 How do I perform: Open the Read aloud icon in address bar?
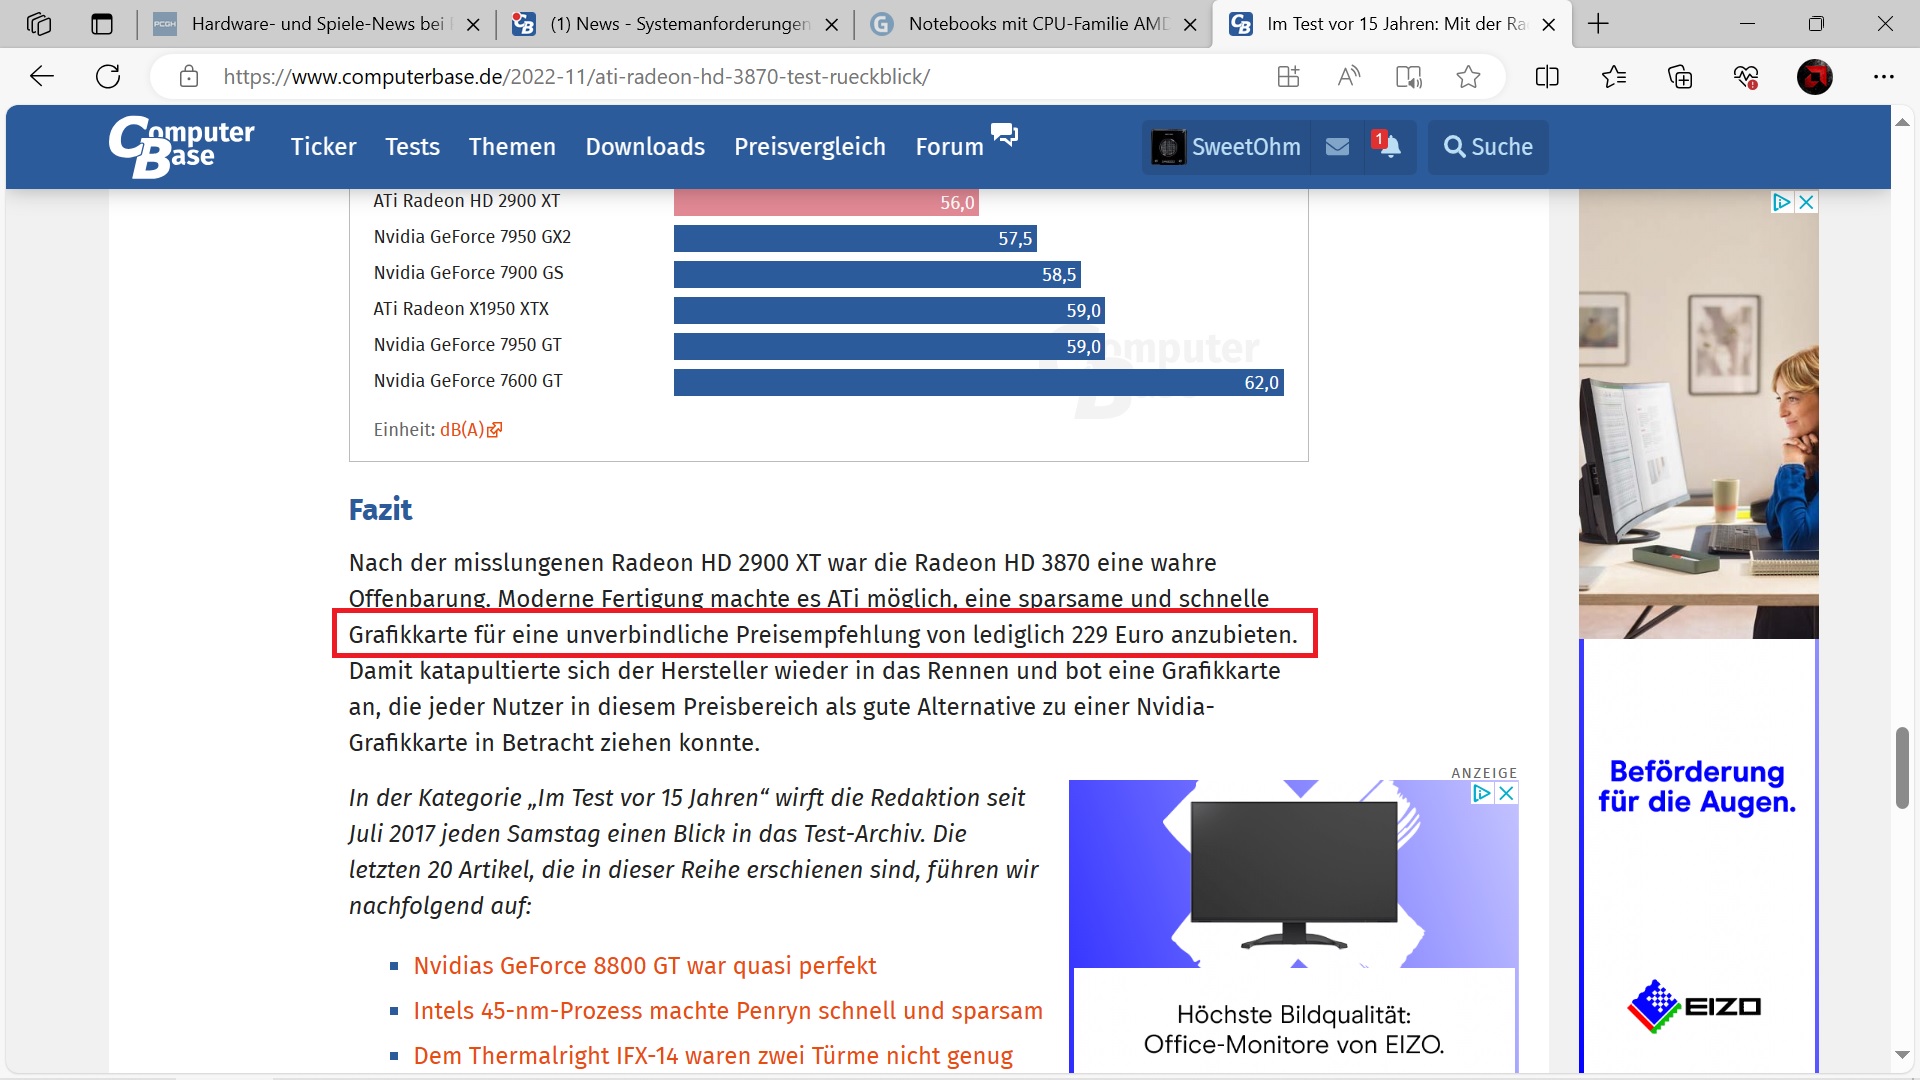[x=1348, y=76]
